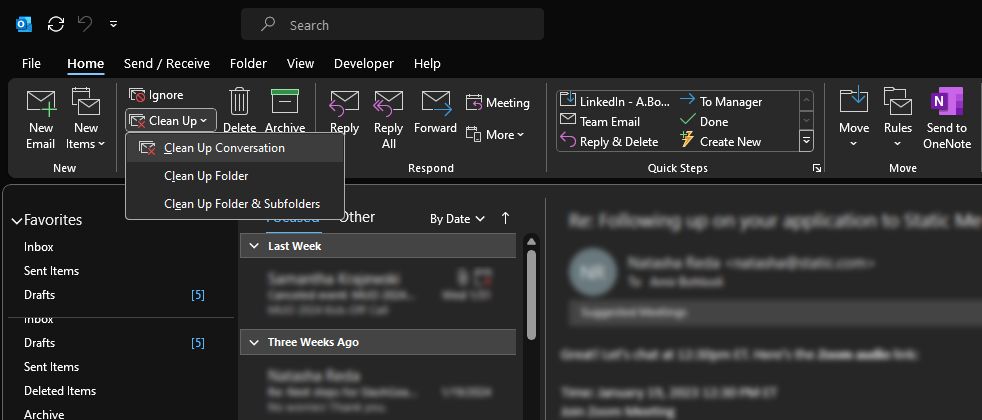Viewport: 982px width, 420px height.
Task: Click into the Search box
Action: tap(400, 25)
